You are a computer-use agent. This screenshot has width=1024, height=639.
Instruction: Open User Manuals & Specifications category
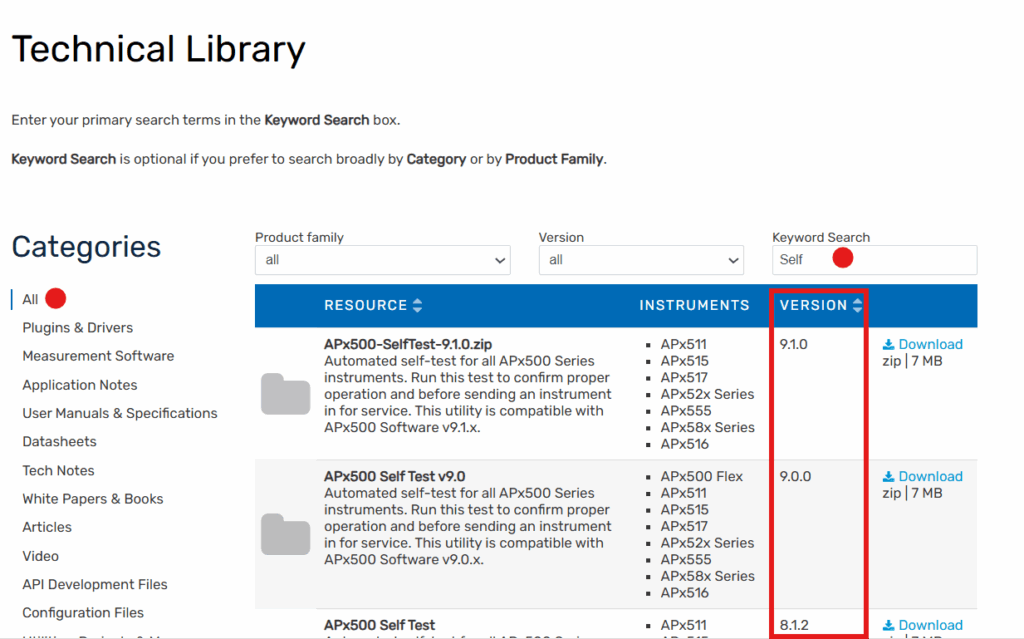click(x=120, y=413)
